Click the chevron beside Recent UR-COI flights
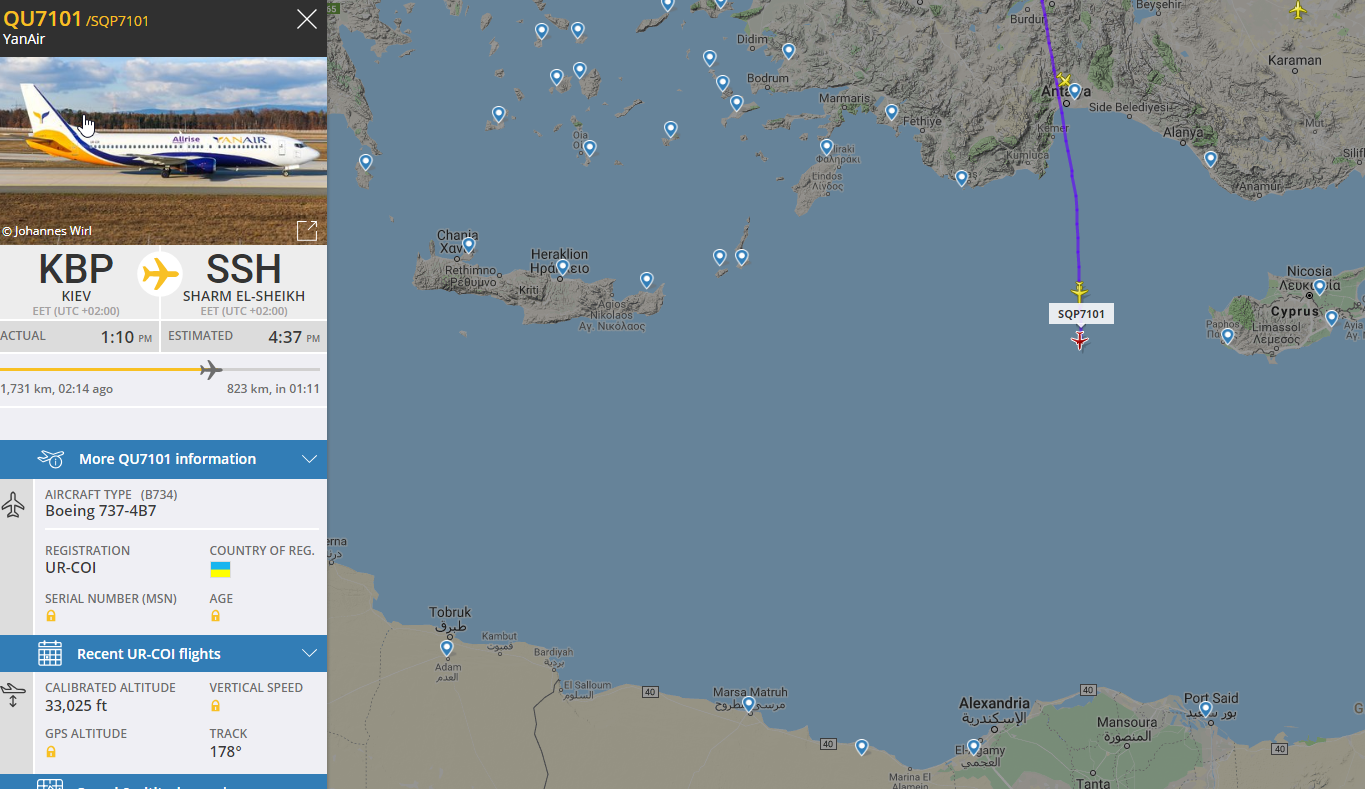Screen dimensions: 1365x789 (x=309, y=654)
